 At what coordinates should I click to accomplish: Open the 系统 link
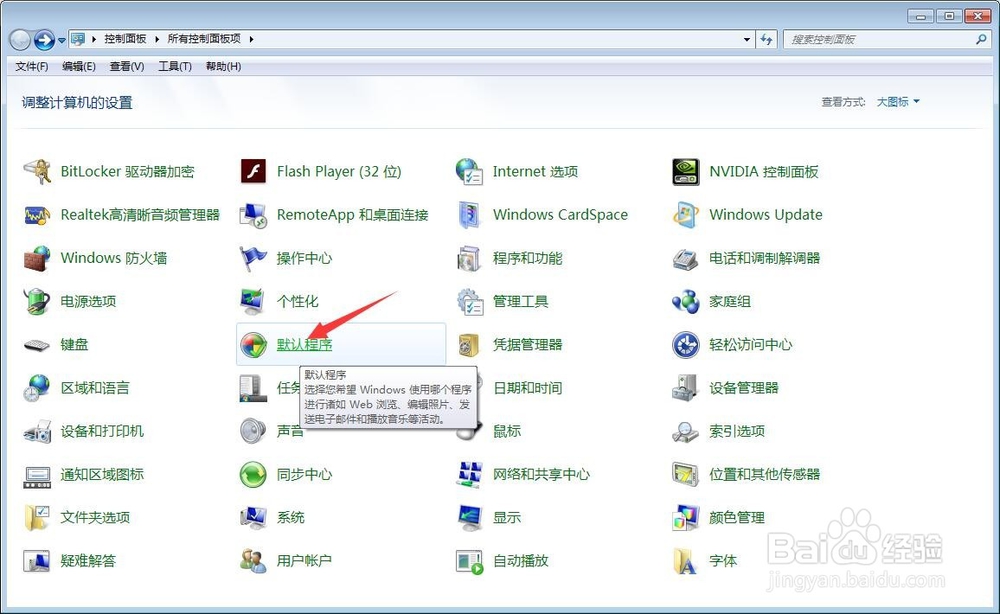291,518
